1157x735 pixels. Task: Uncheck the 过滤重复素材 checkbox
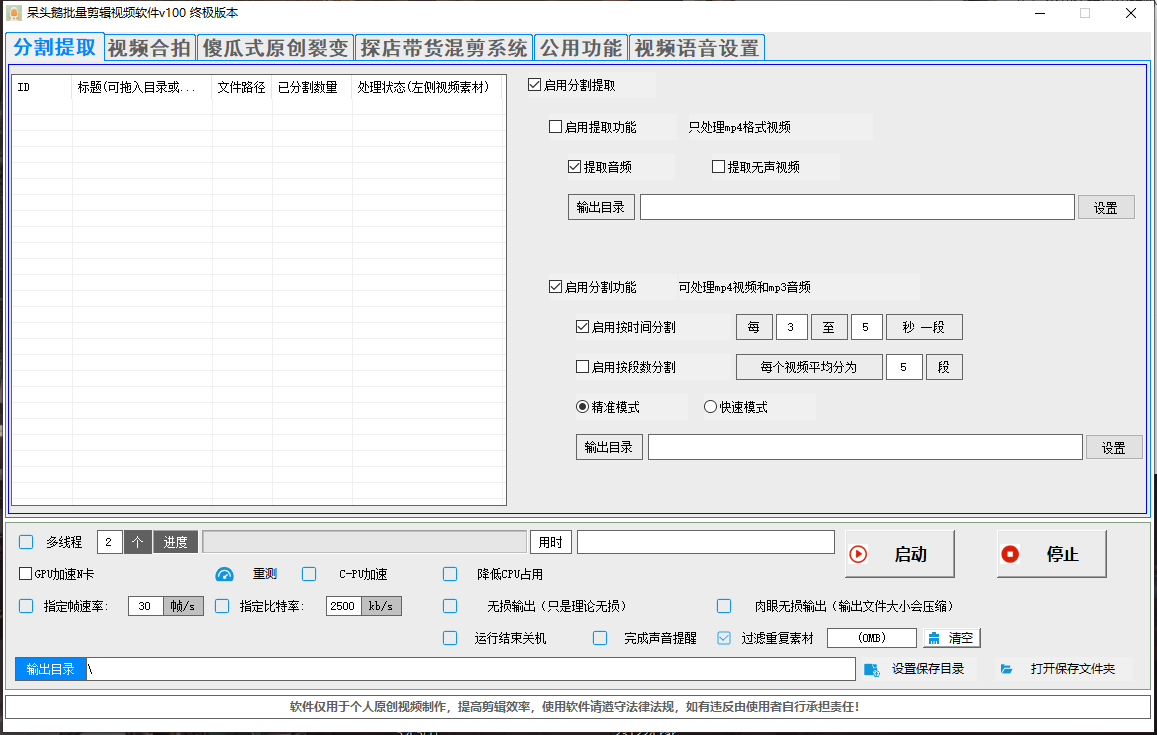(723, 636)
